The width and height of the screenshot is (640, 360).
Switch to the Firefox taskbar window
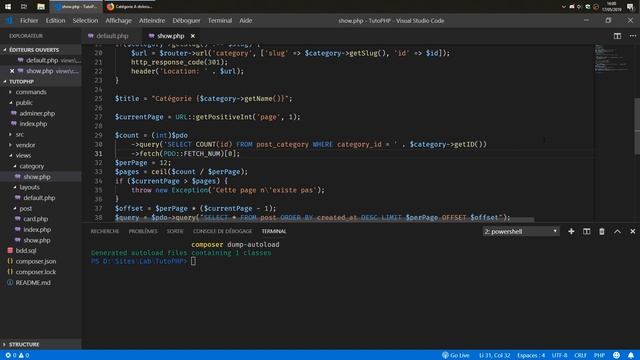[129, 7]
